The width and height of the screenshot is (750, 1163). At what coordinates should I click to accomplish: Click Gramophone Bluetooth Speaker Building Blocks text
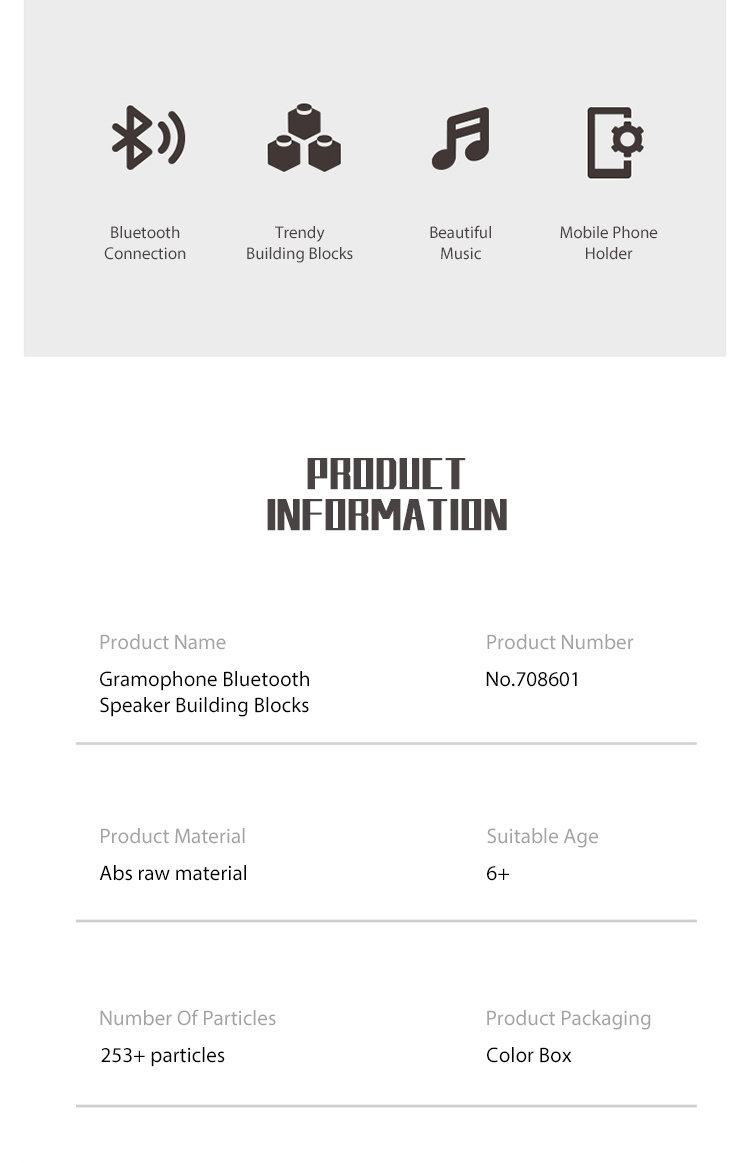coord(204,692)
